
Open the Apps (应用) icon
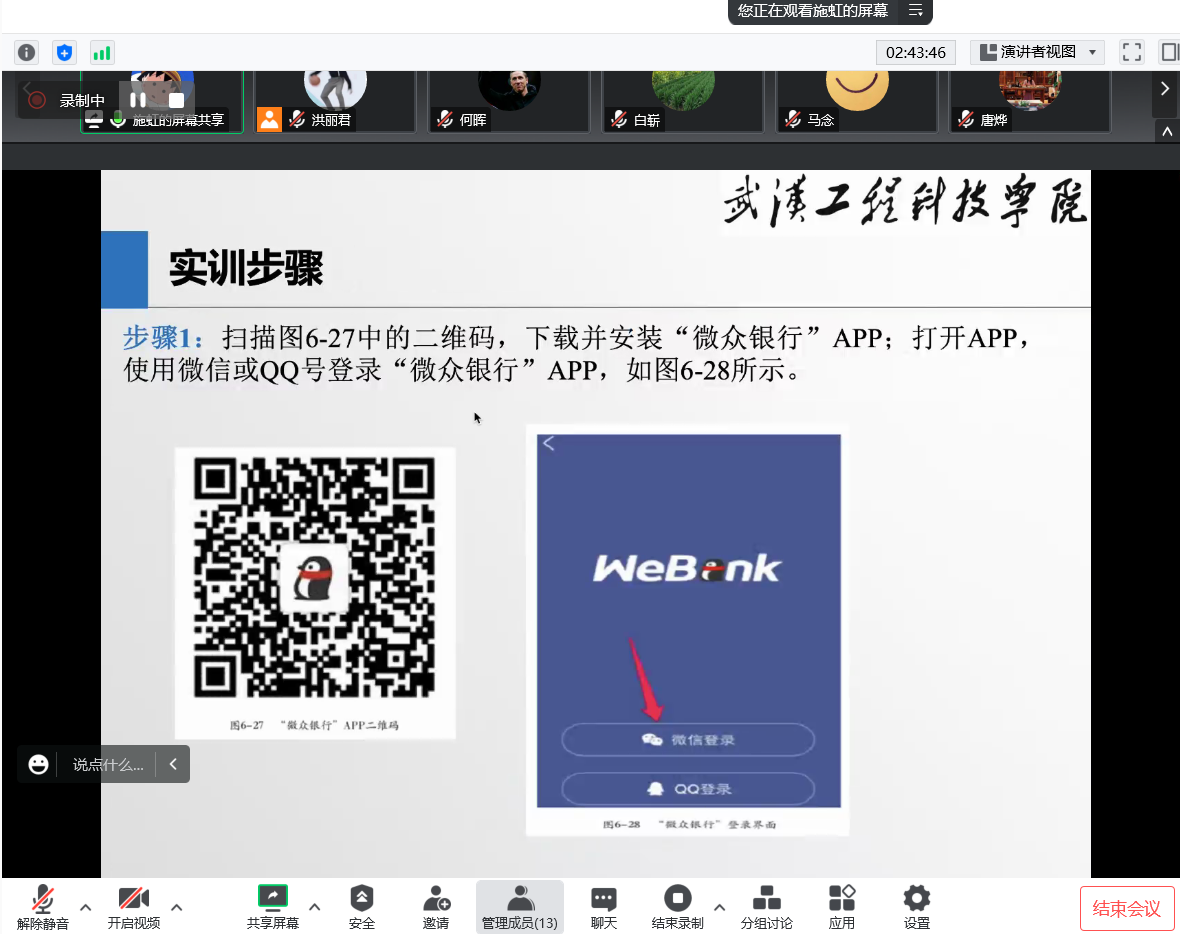pos(842,906)
